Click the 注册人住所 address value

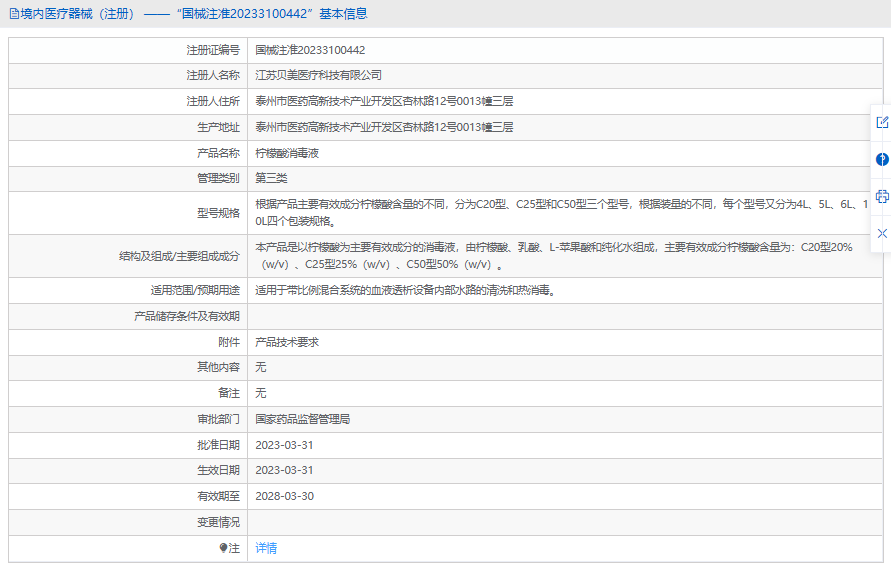click(384, 101)
